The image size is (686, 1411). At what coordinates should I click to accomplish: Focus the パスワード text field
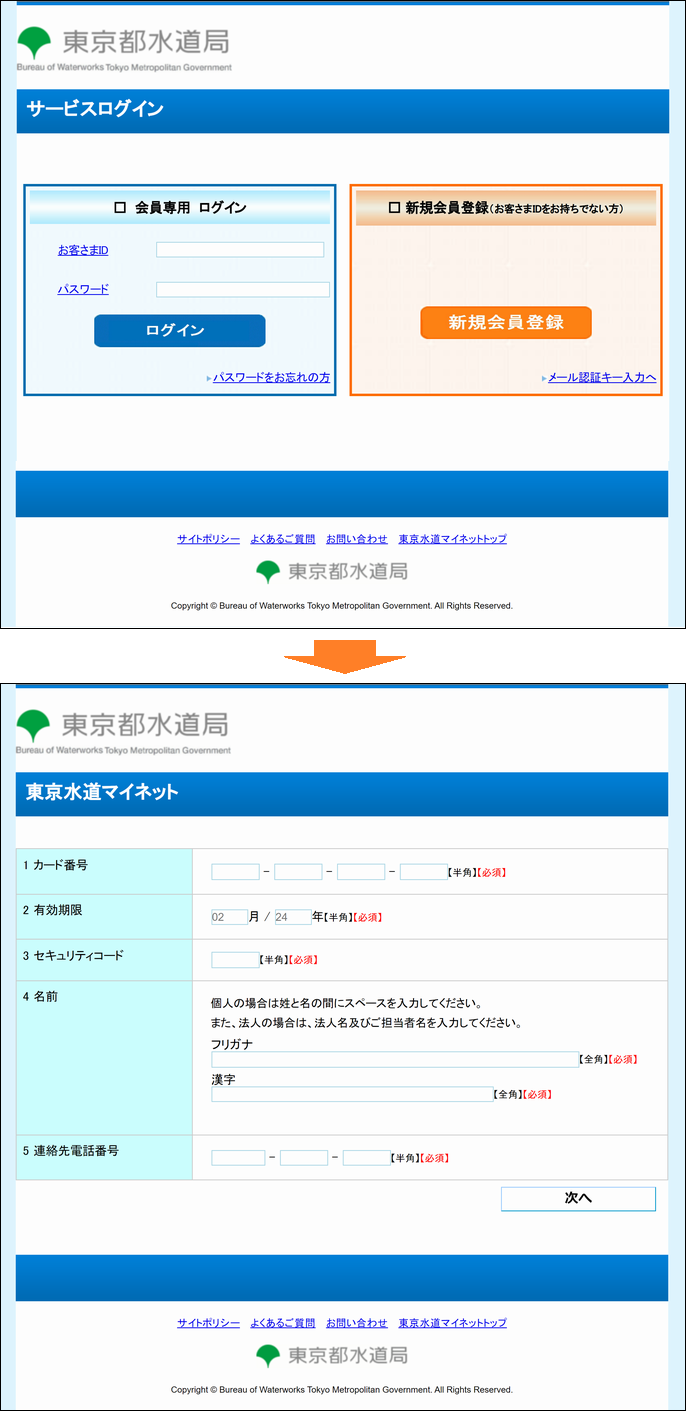[x=242, y=290]
